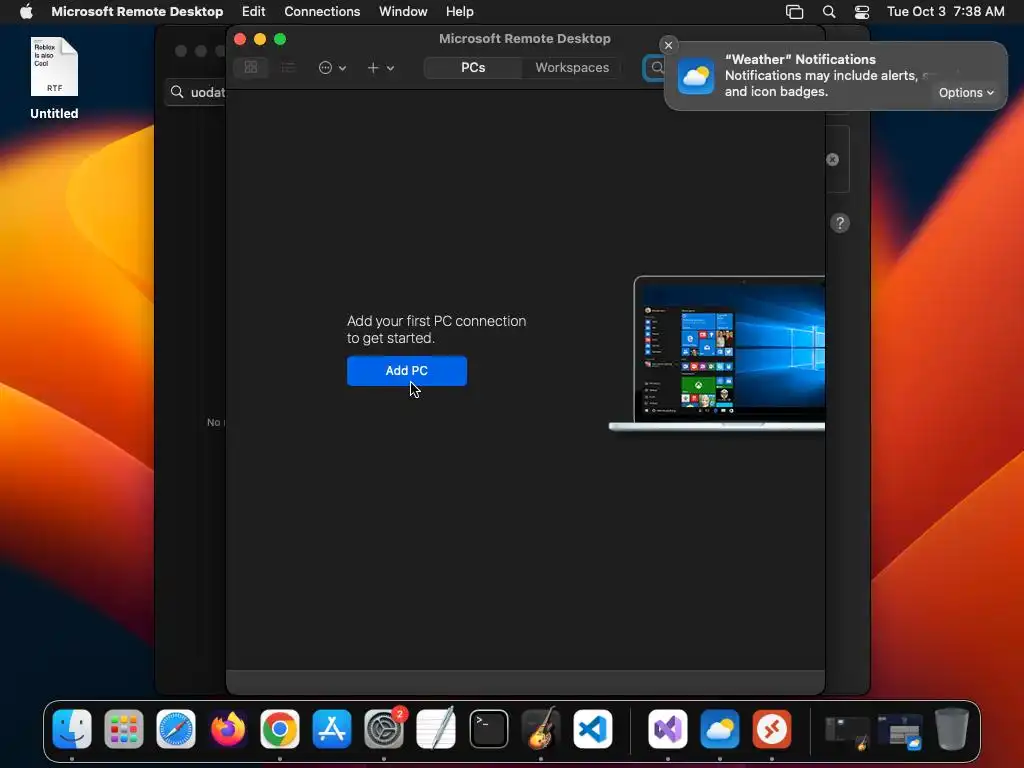Open Visual Studio Code from the dock

pyautogui.click(x=593, y=729)
